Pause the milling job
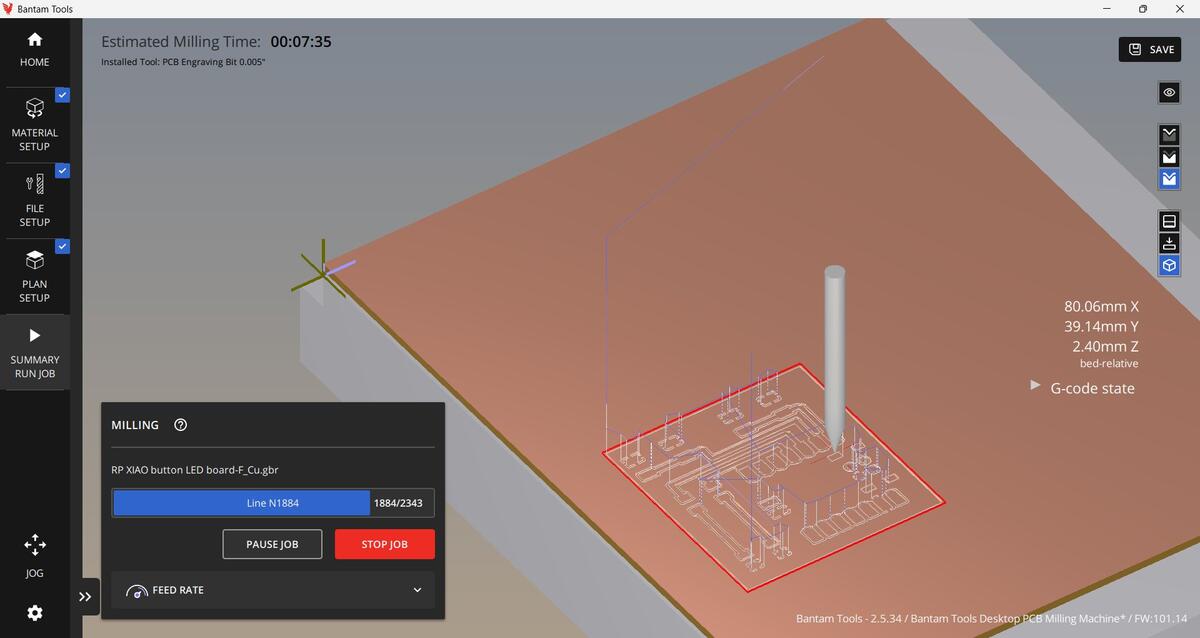Screen dimensions: 1200x638 click(272, 544)
